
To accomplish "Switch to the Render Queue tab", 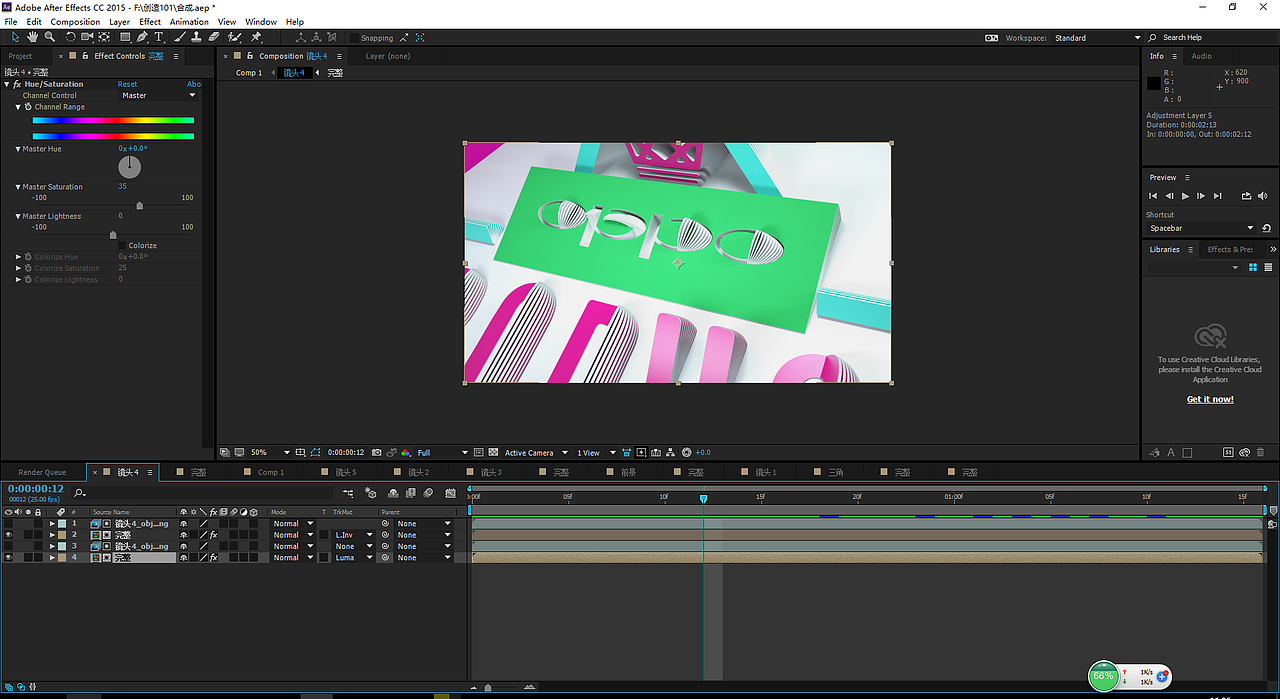I will [42, 472].
